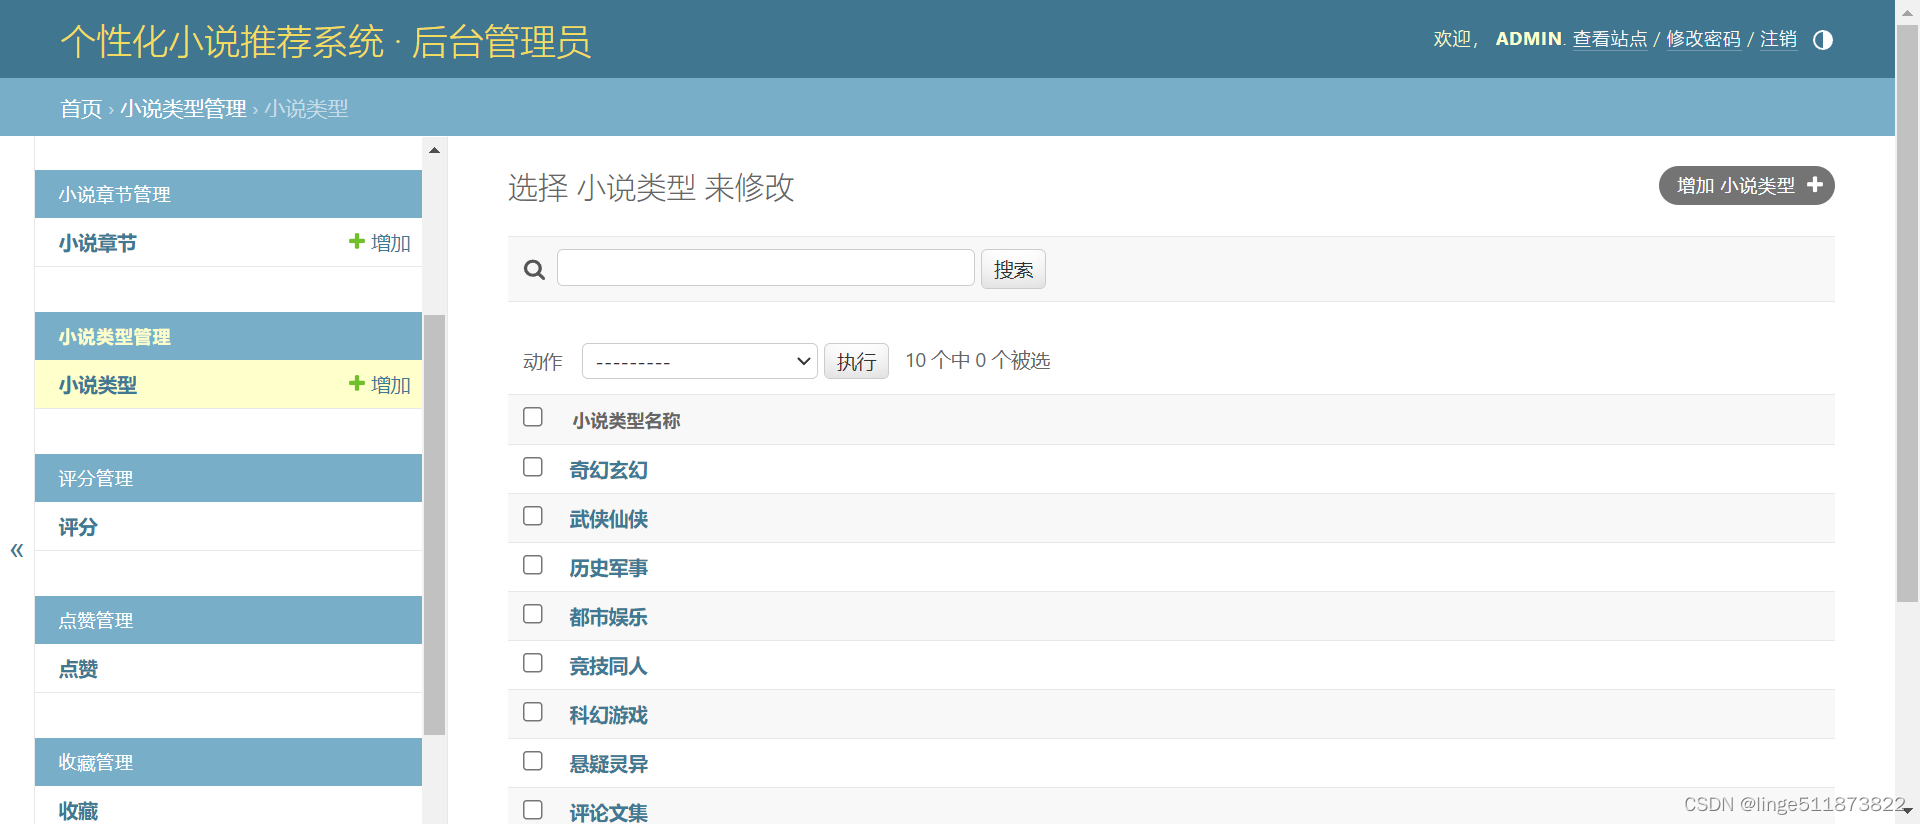This screenshot has height=824, width=1920.
Task: Open the 评论文集 entry
Action: click(608, 813)
